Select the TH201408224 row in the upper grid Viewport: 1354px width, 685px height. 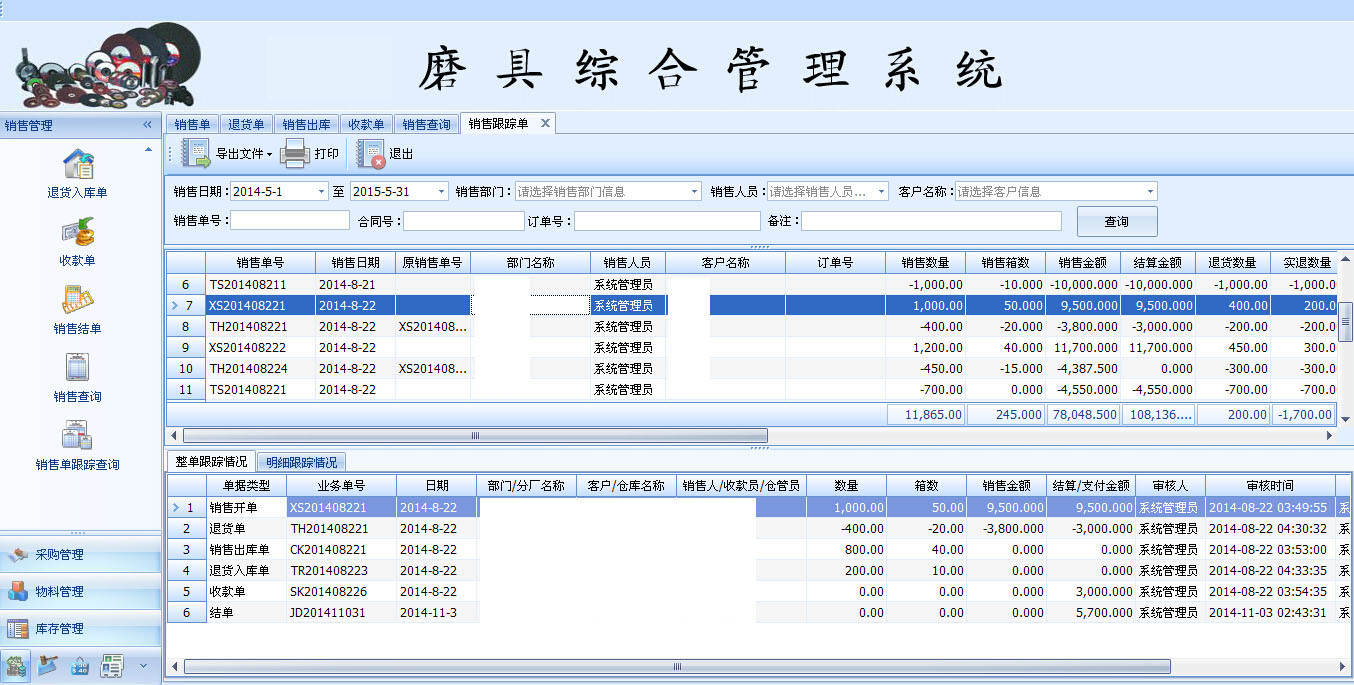pos(752,368)
